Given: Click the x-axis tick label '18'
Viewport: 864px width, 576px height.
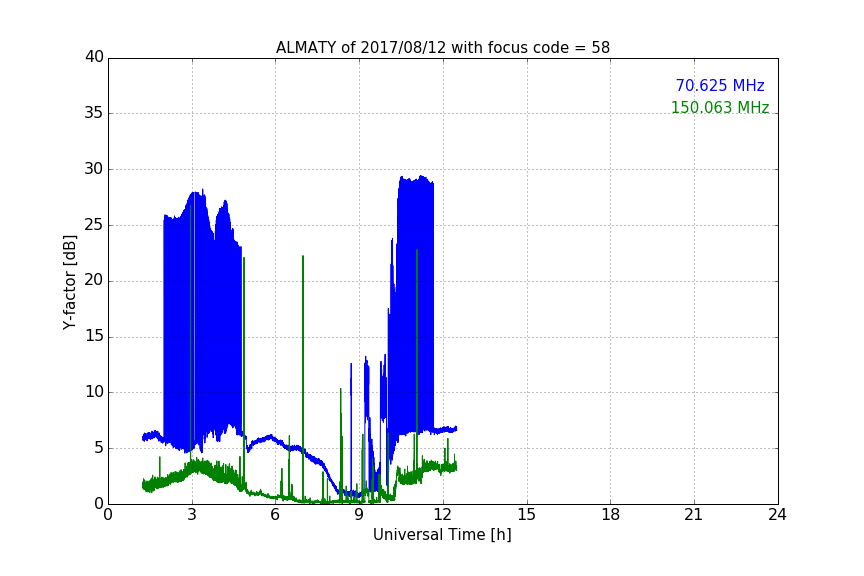Looking at the screenshot, I should [611, 515].
